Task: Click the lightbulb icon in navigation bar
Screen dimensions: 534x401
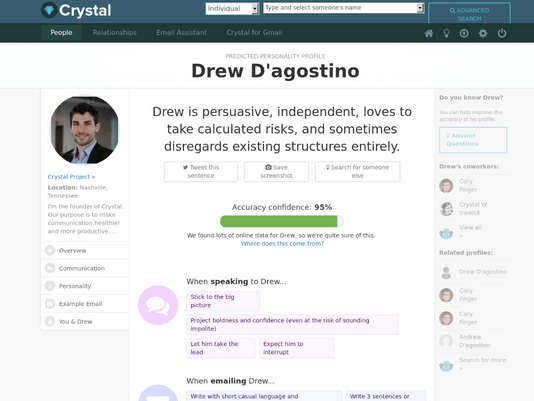Action: point(446,33)
